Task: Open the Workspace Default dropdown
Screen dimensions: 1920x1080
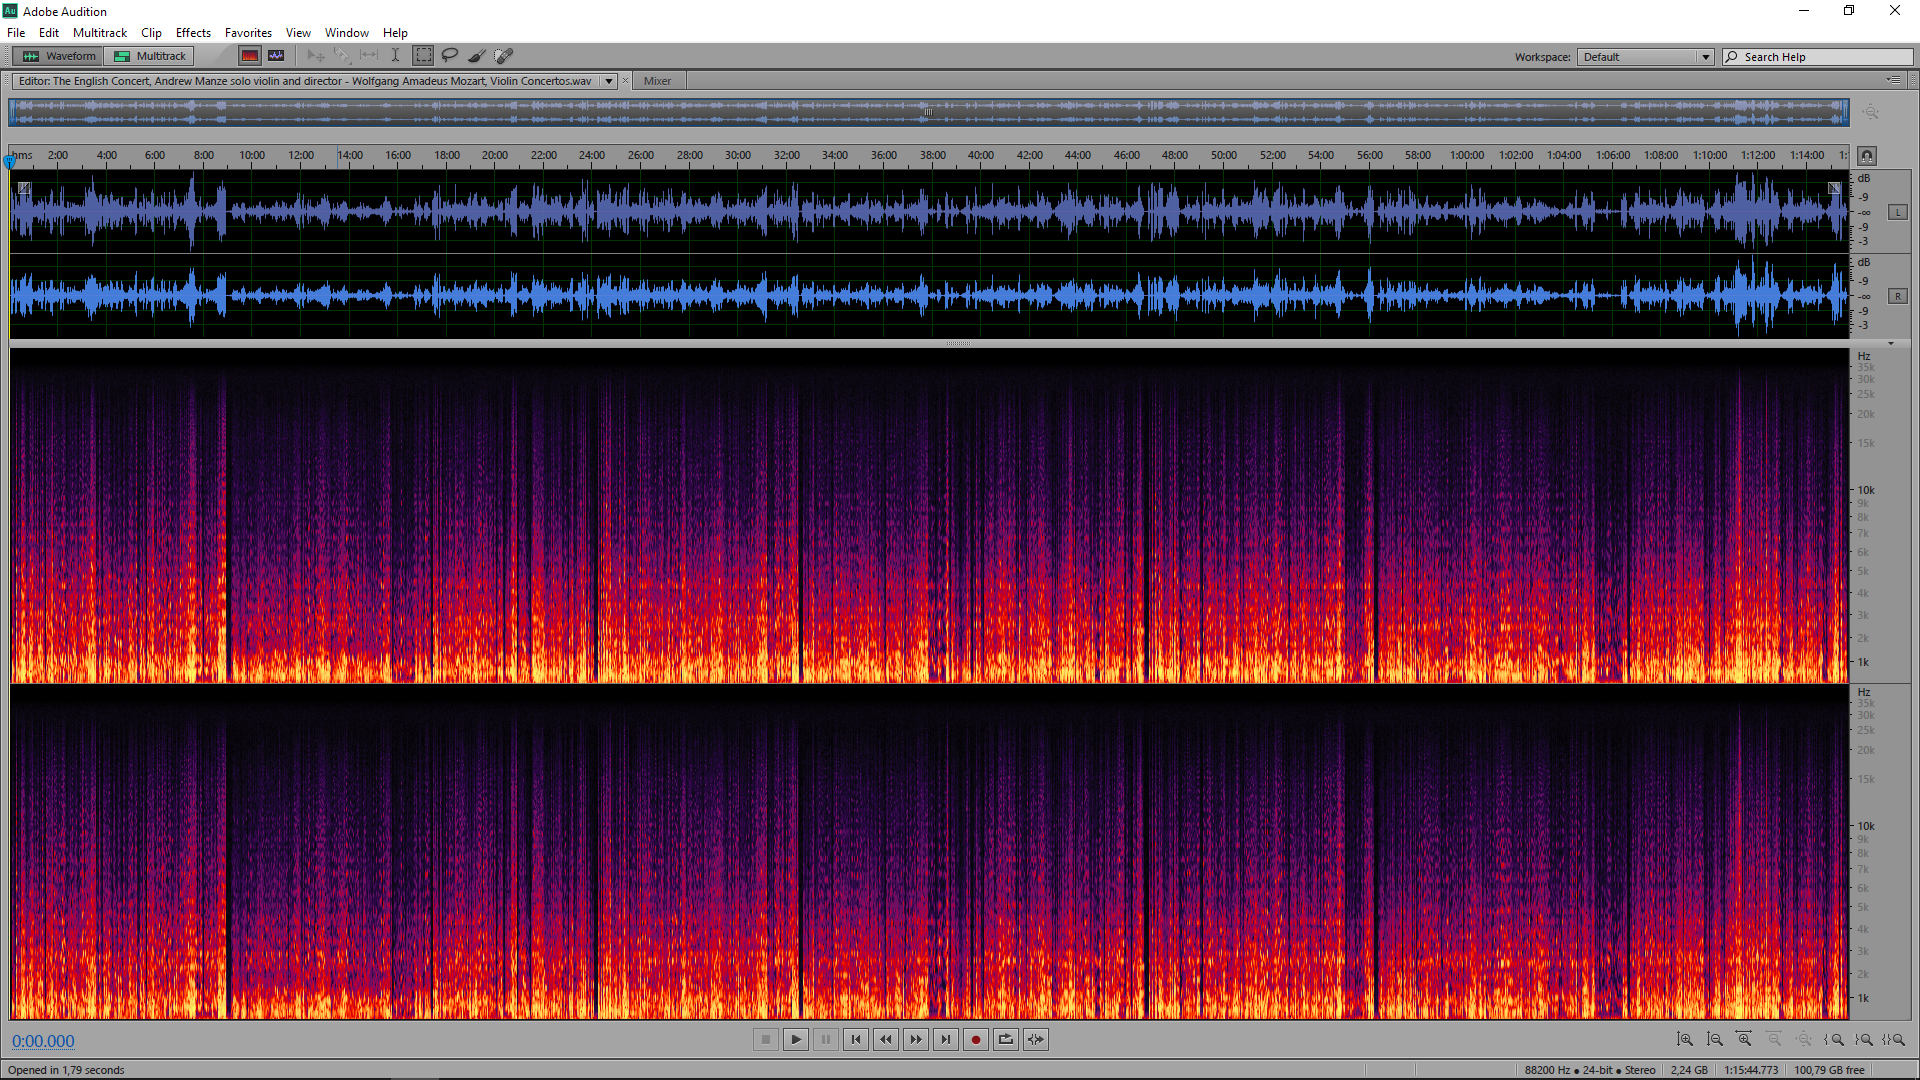Action: tap(1646, 57)
